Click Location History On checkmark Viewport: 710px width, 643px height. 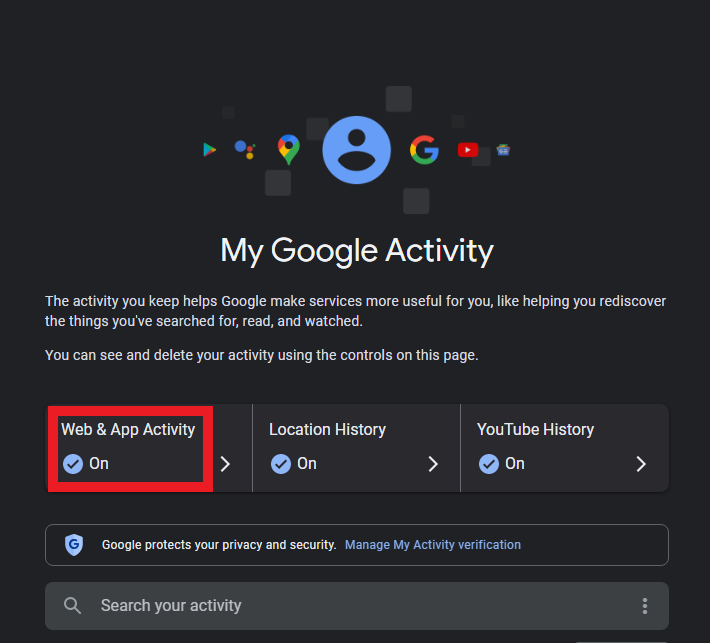point(281,464)
